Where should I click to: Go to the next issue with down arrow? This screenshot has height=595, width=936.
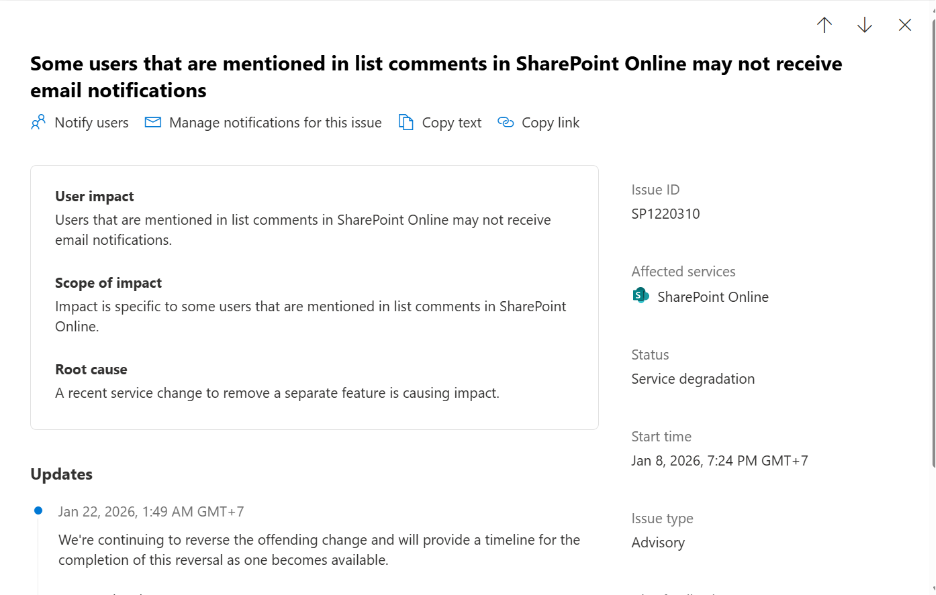tap(864, 25)
